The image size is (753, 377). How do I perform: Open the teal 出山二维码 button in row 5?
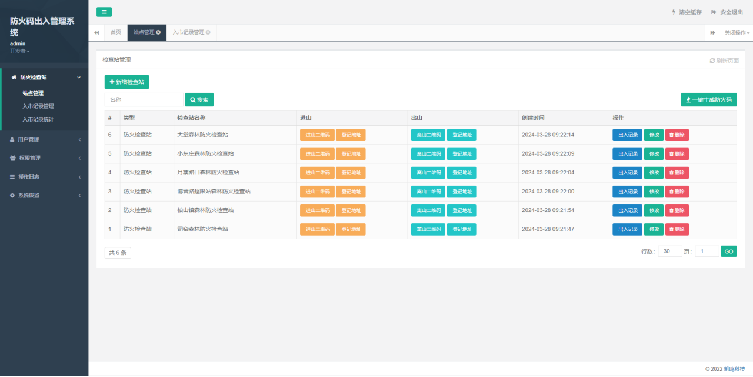click(x=428, y=154)
